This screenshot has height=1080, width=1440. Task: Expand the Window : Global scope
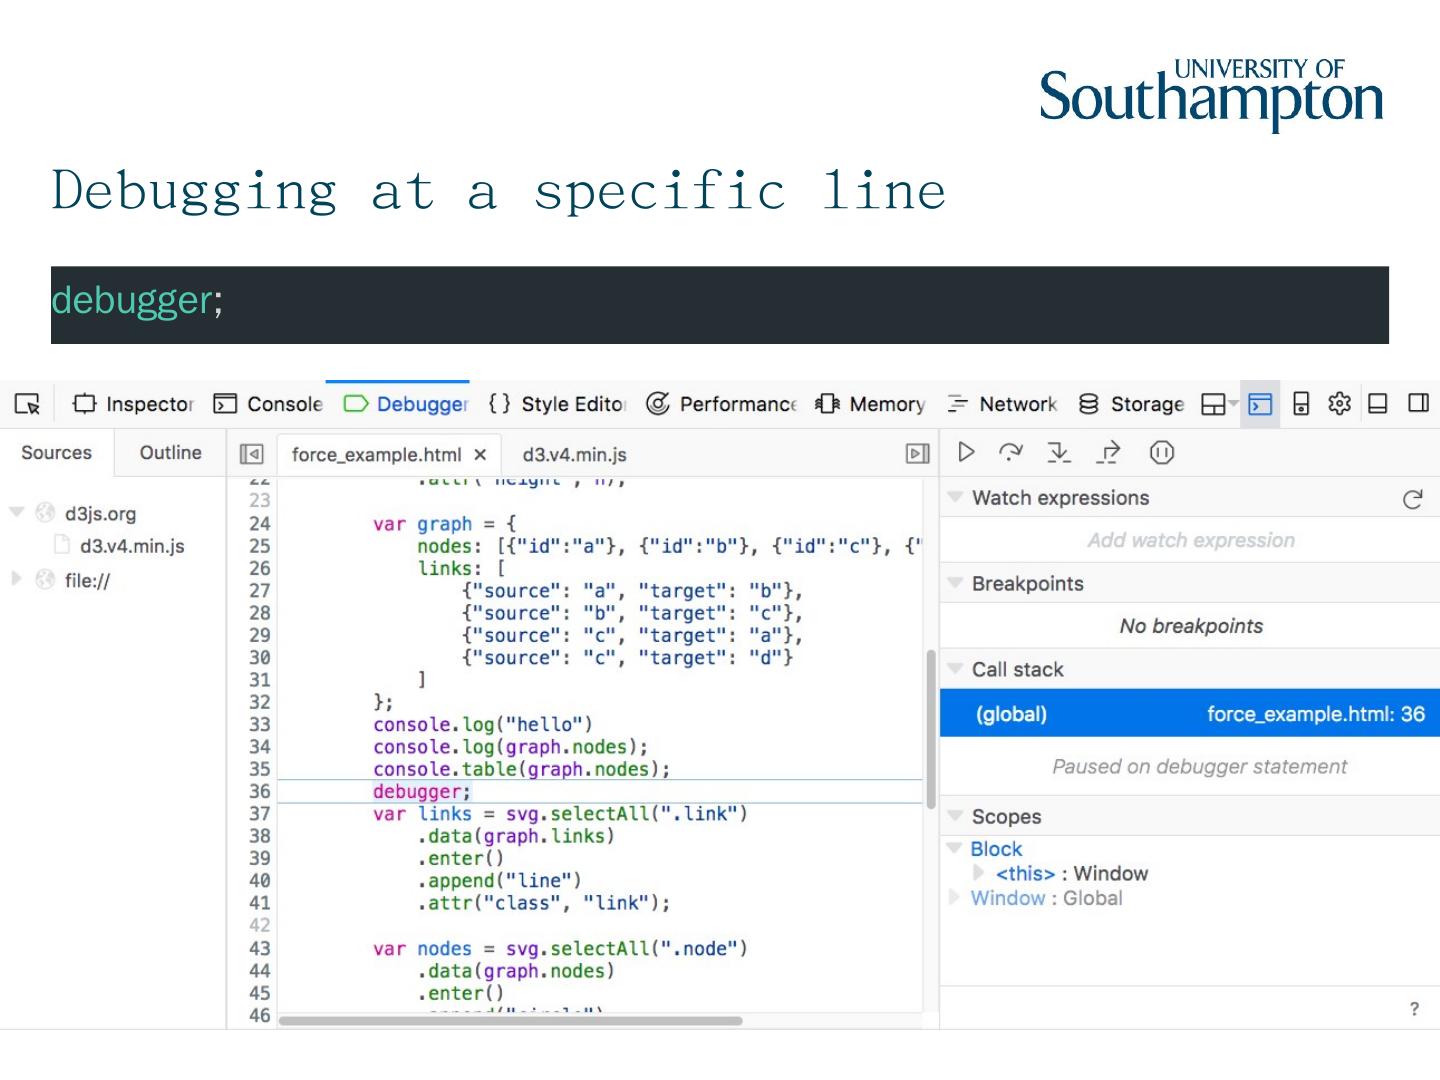click(955, 898)
